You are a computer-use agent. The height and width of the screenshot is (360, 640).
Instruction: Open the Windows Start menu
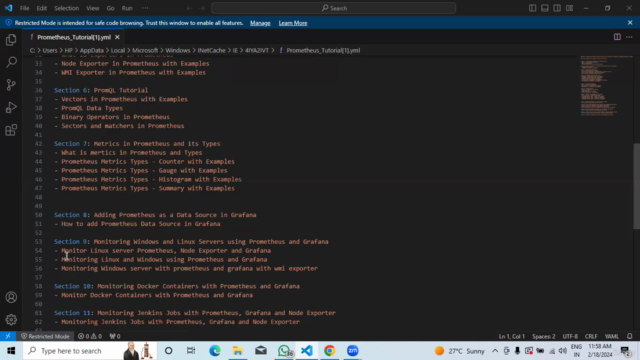11,351
